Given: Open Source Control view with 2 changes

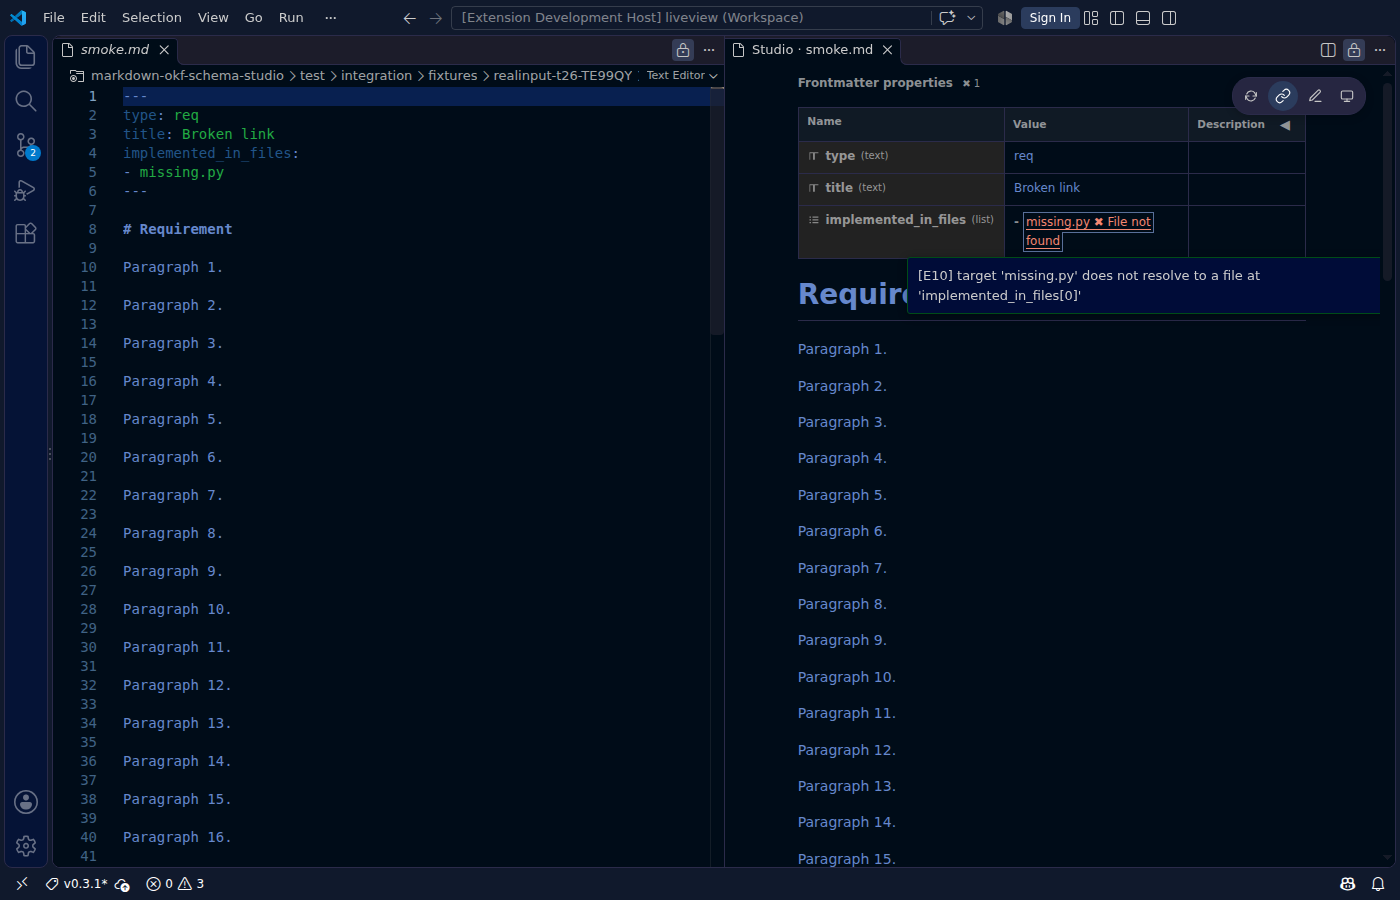Looking at the screenshot, I should 26,146.
